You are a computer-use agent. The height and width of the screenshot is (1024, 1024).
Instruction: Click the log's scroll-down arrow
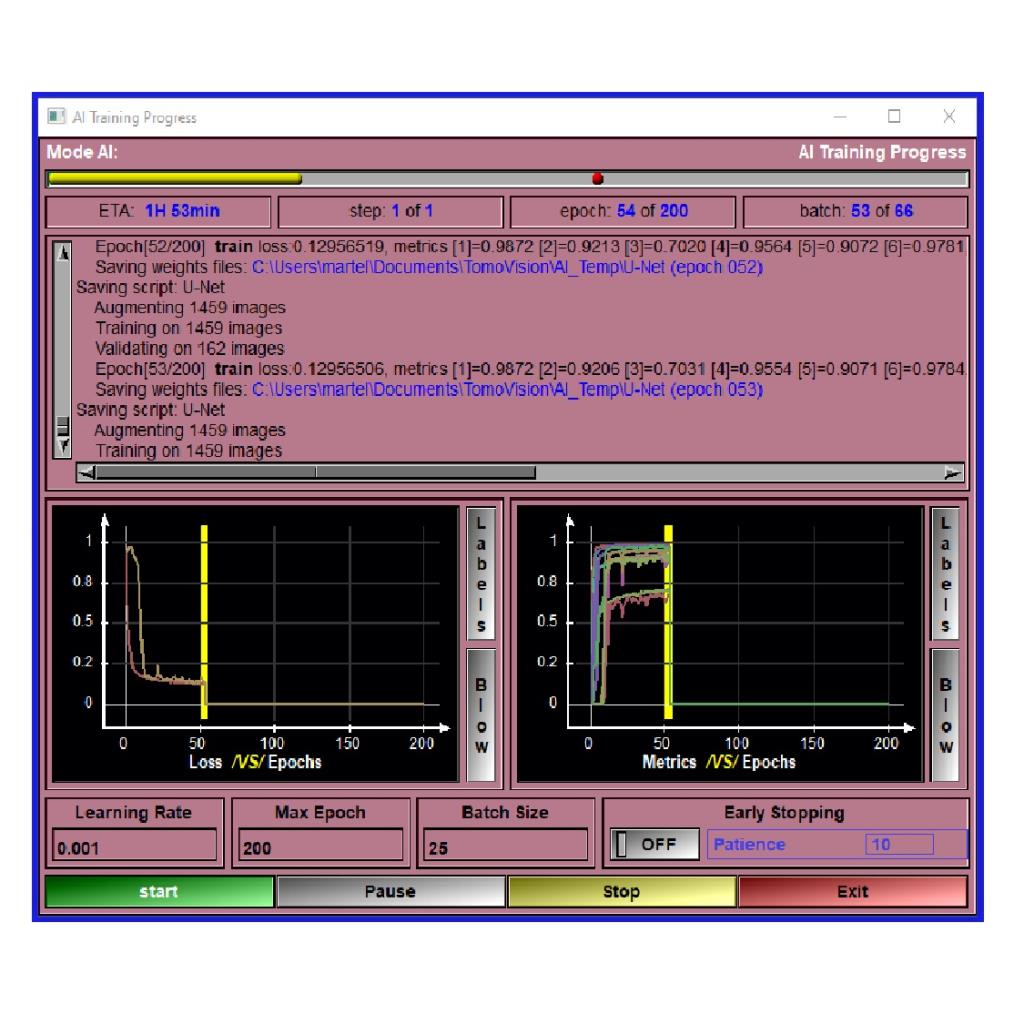[x=63, y=447]
